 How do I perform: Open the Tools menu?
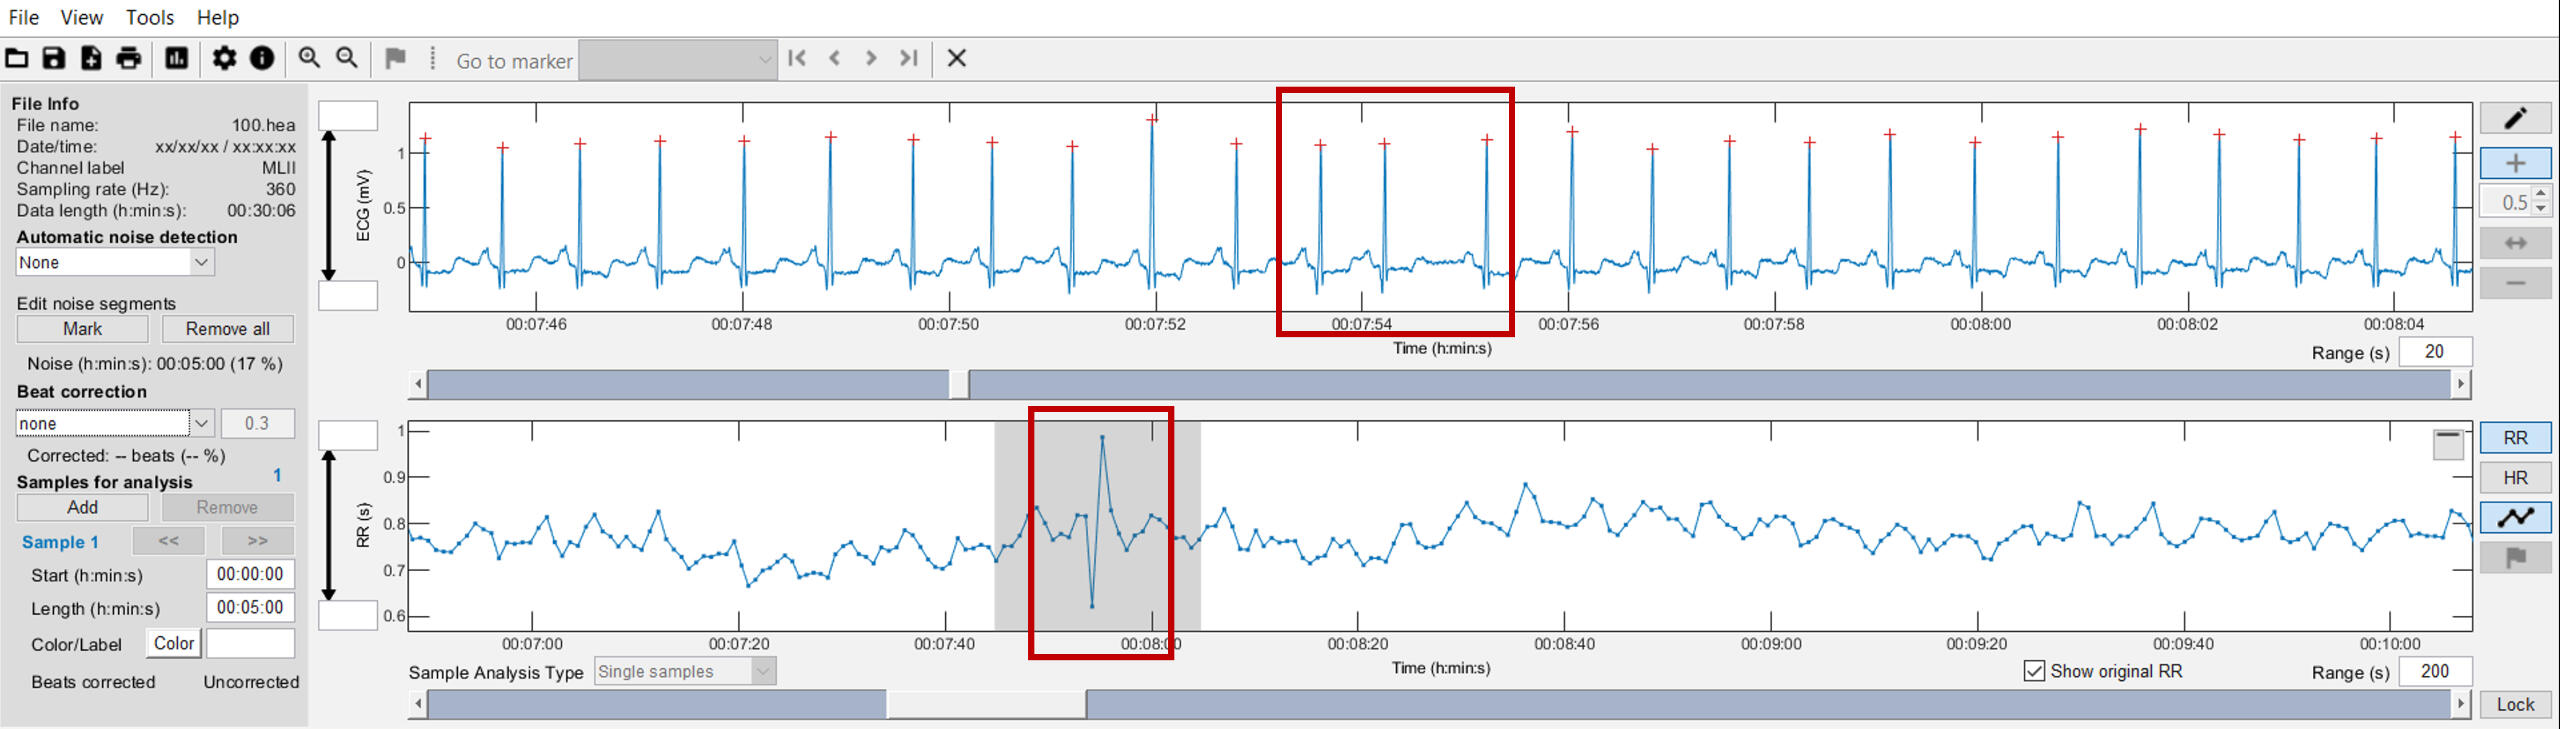click(x=150, y=17)
